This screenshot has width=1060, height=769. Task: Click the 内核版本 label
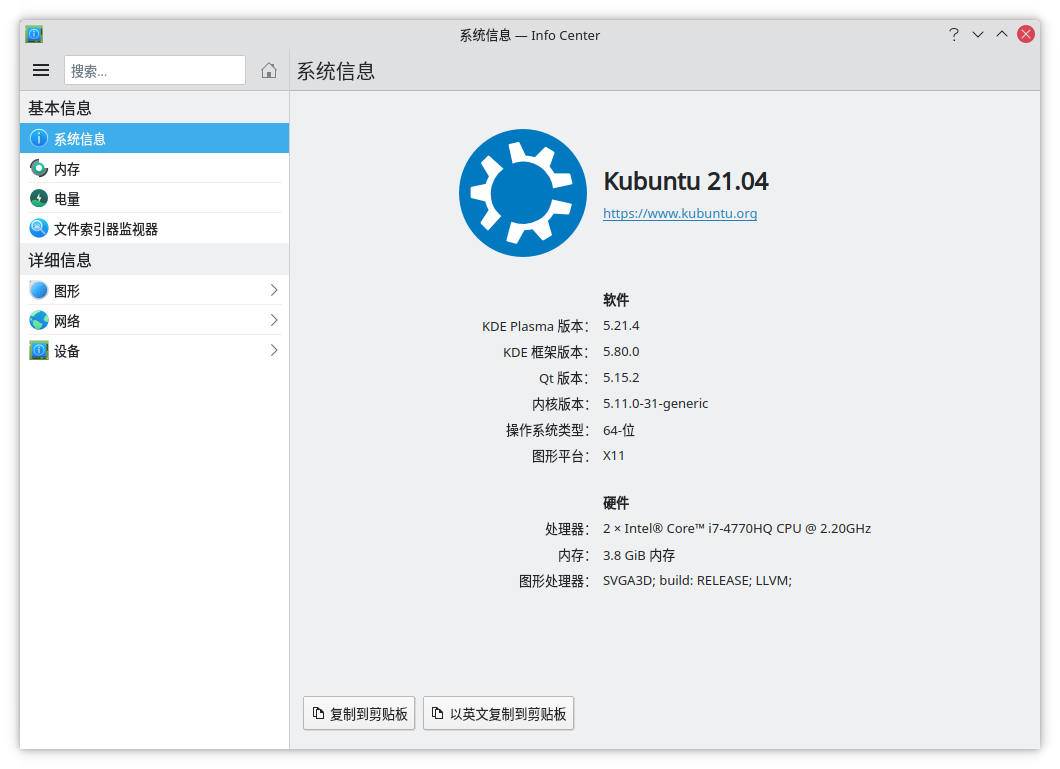point(560,404)
